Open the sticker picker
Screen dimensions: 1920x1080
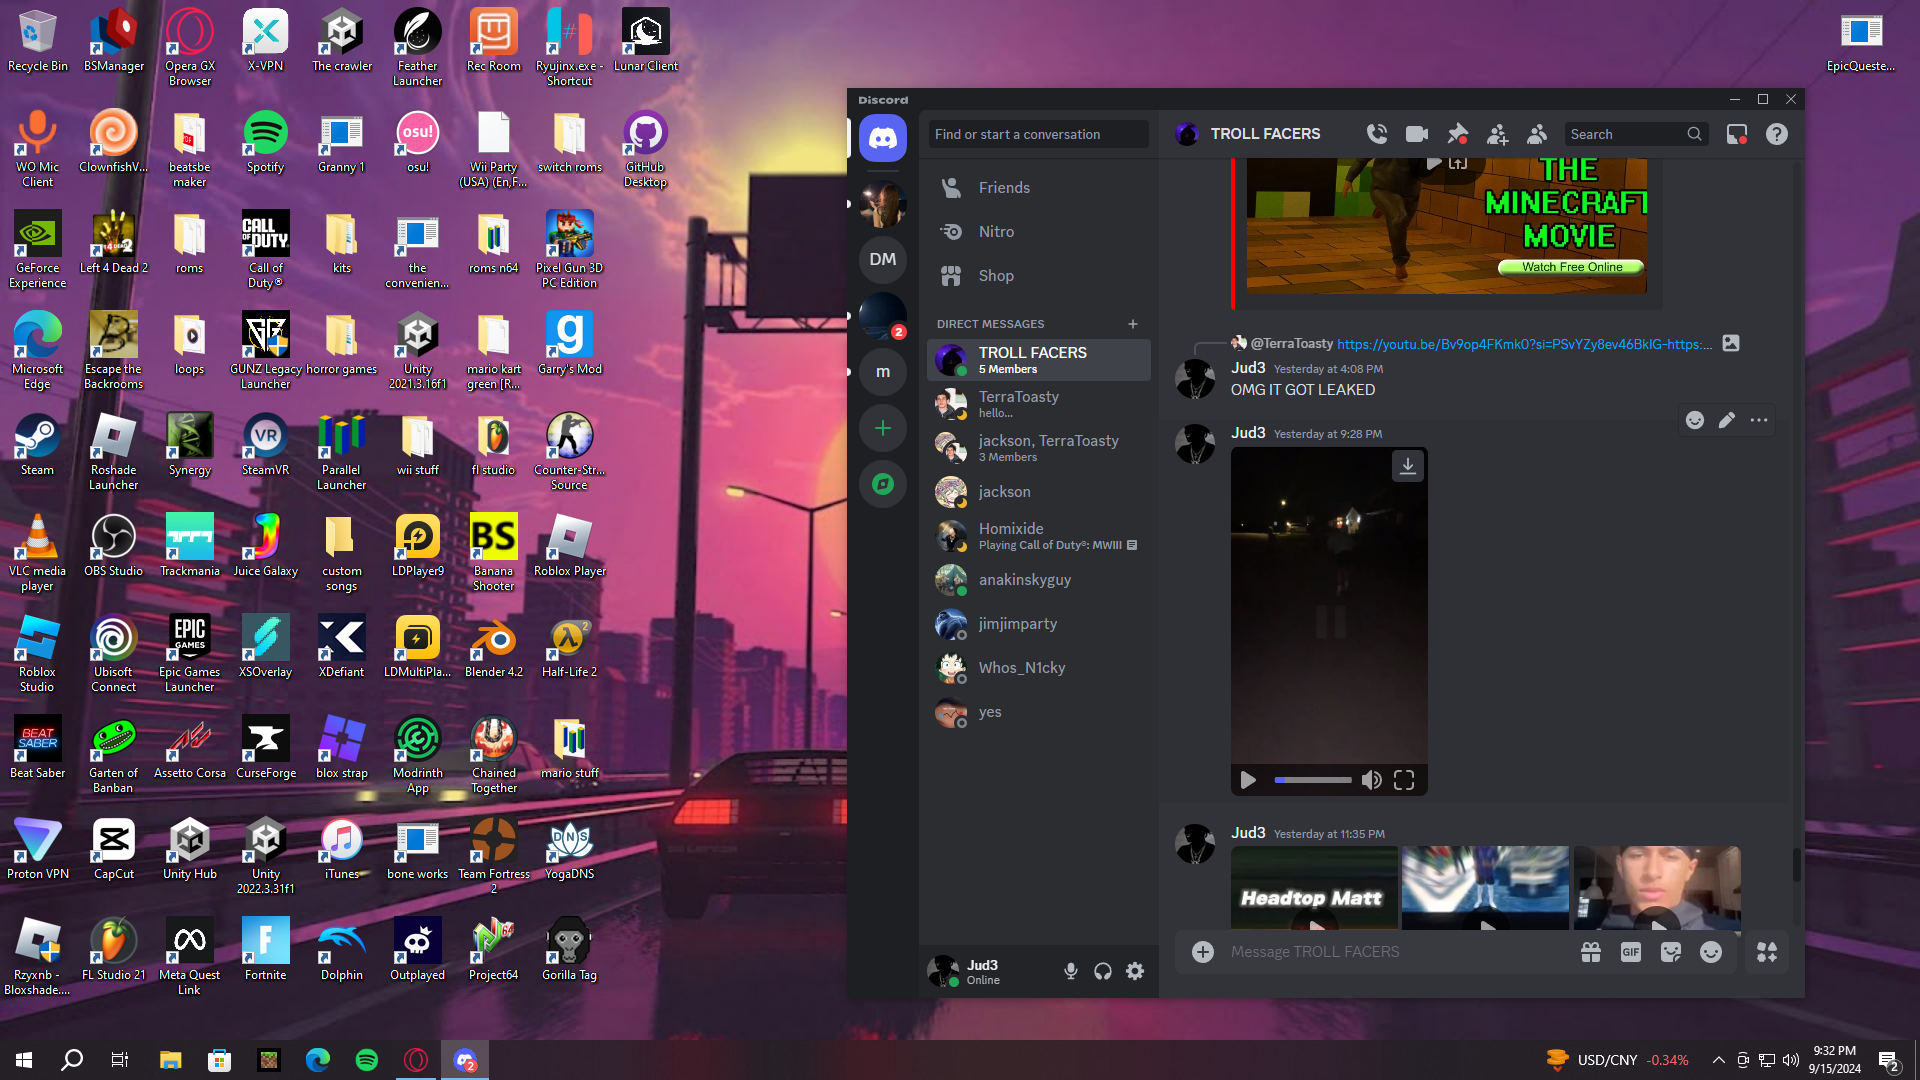[1671, 952]
